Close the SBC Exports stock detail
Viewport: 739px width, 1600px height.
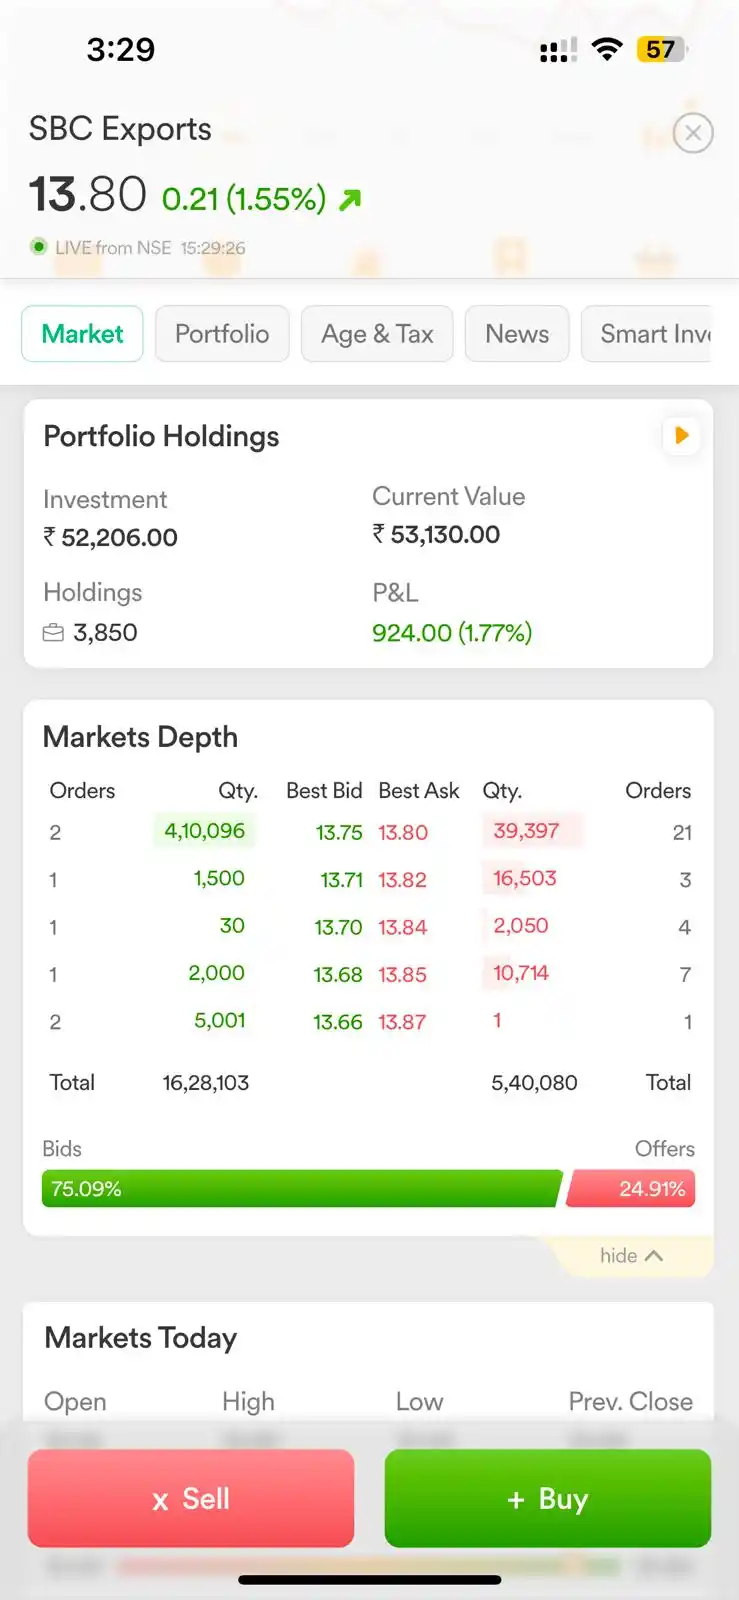pyautogui.click(x=693, y=133)
